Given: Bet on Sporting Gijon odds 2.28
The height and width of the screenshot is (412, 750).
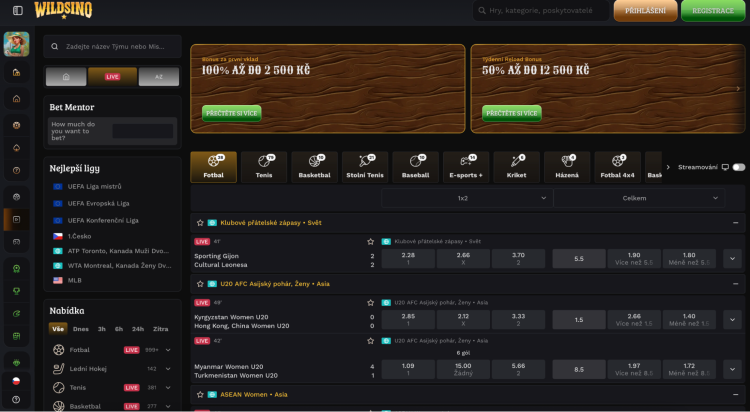Looking at the screenshot, I should coord(408,258).
